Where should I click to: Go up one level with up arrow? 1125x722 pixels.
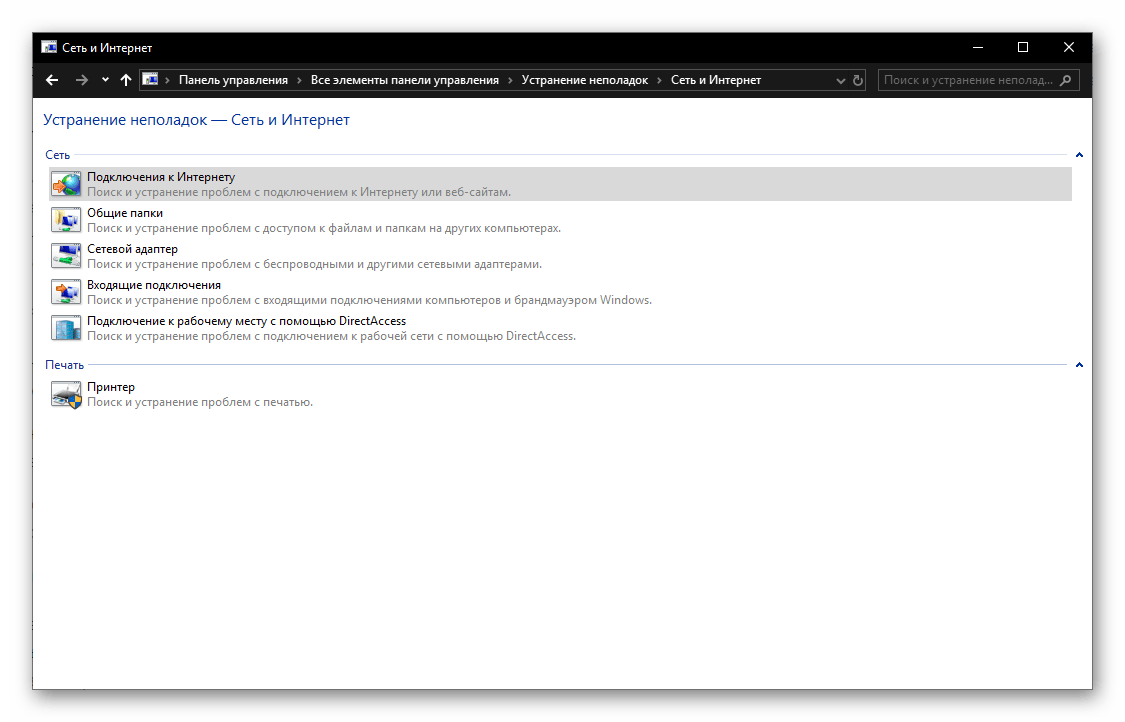click(x=126, y=80)
